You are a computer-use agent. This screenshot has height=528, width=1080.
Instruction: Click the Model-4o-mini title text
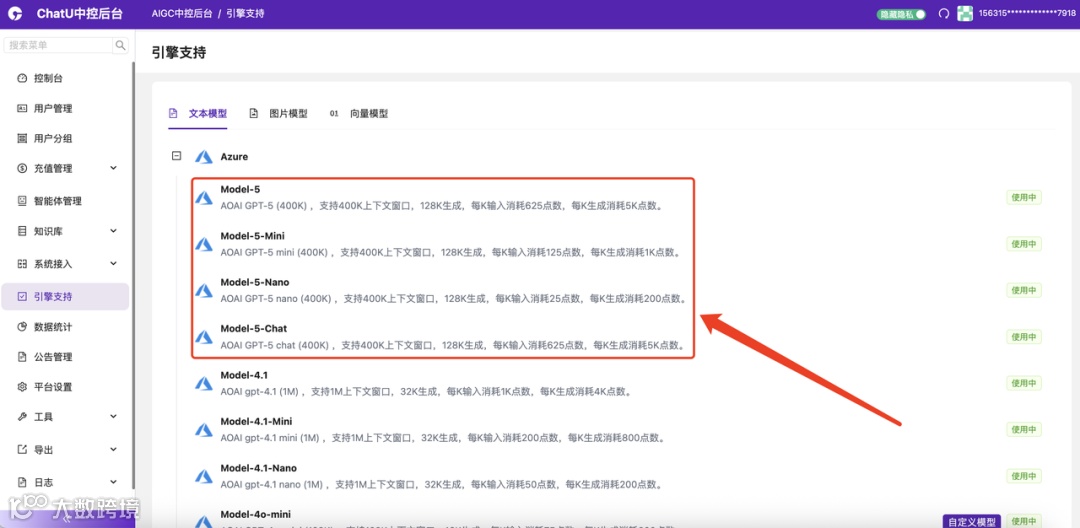point(256,514)
